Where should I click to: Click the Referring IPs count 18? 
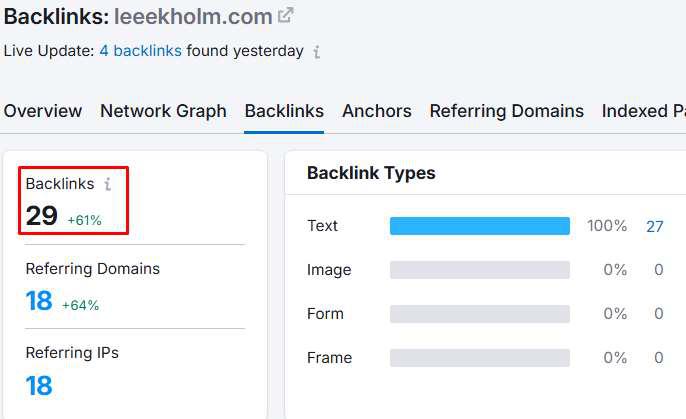tap(39, 385)
